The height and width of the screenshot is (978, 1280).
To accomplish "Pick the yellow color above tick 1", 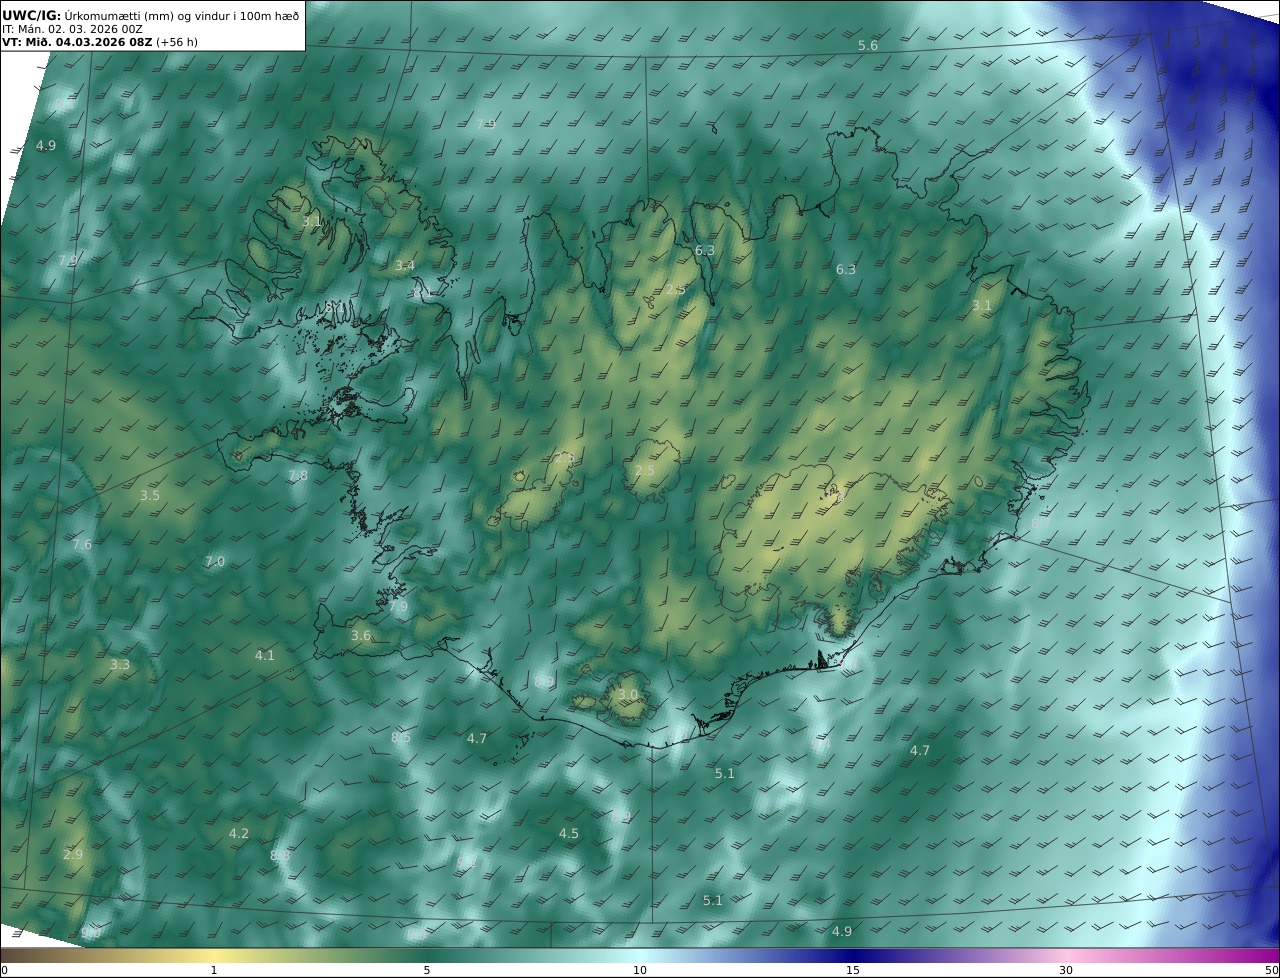I will click(214, 955).
